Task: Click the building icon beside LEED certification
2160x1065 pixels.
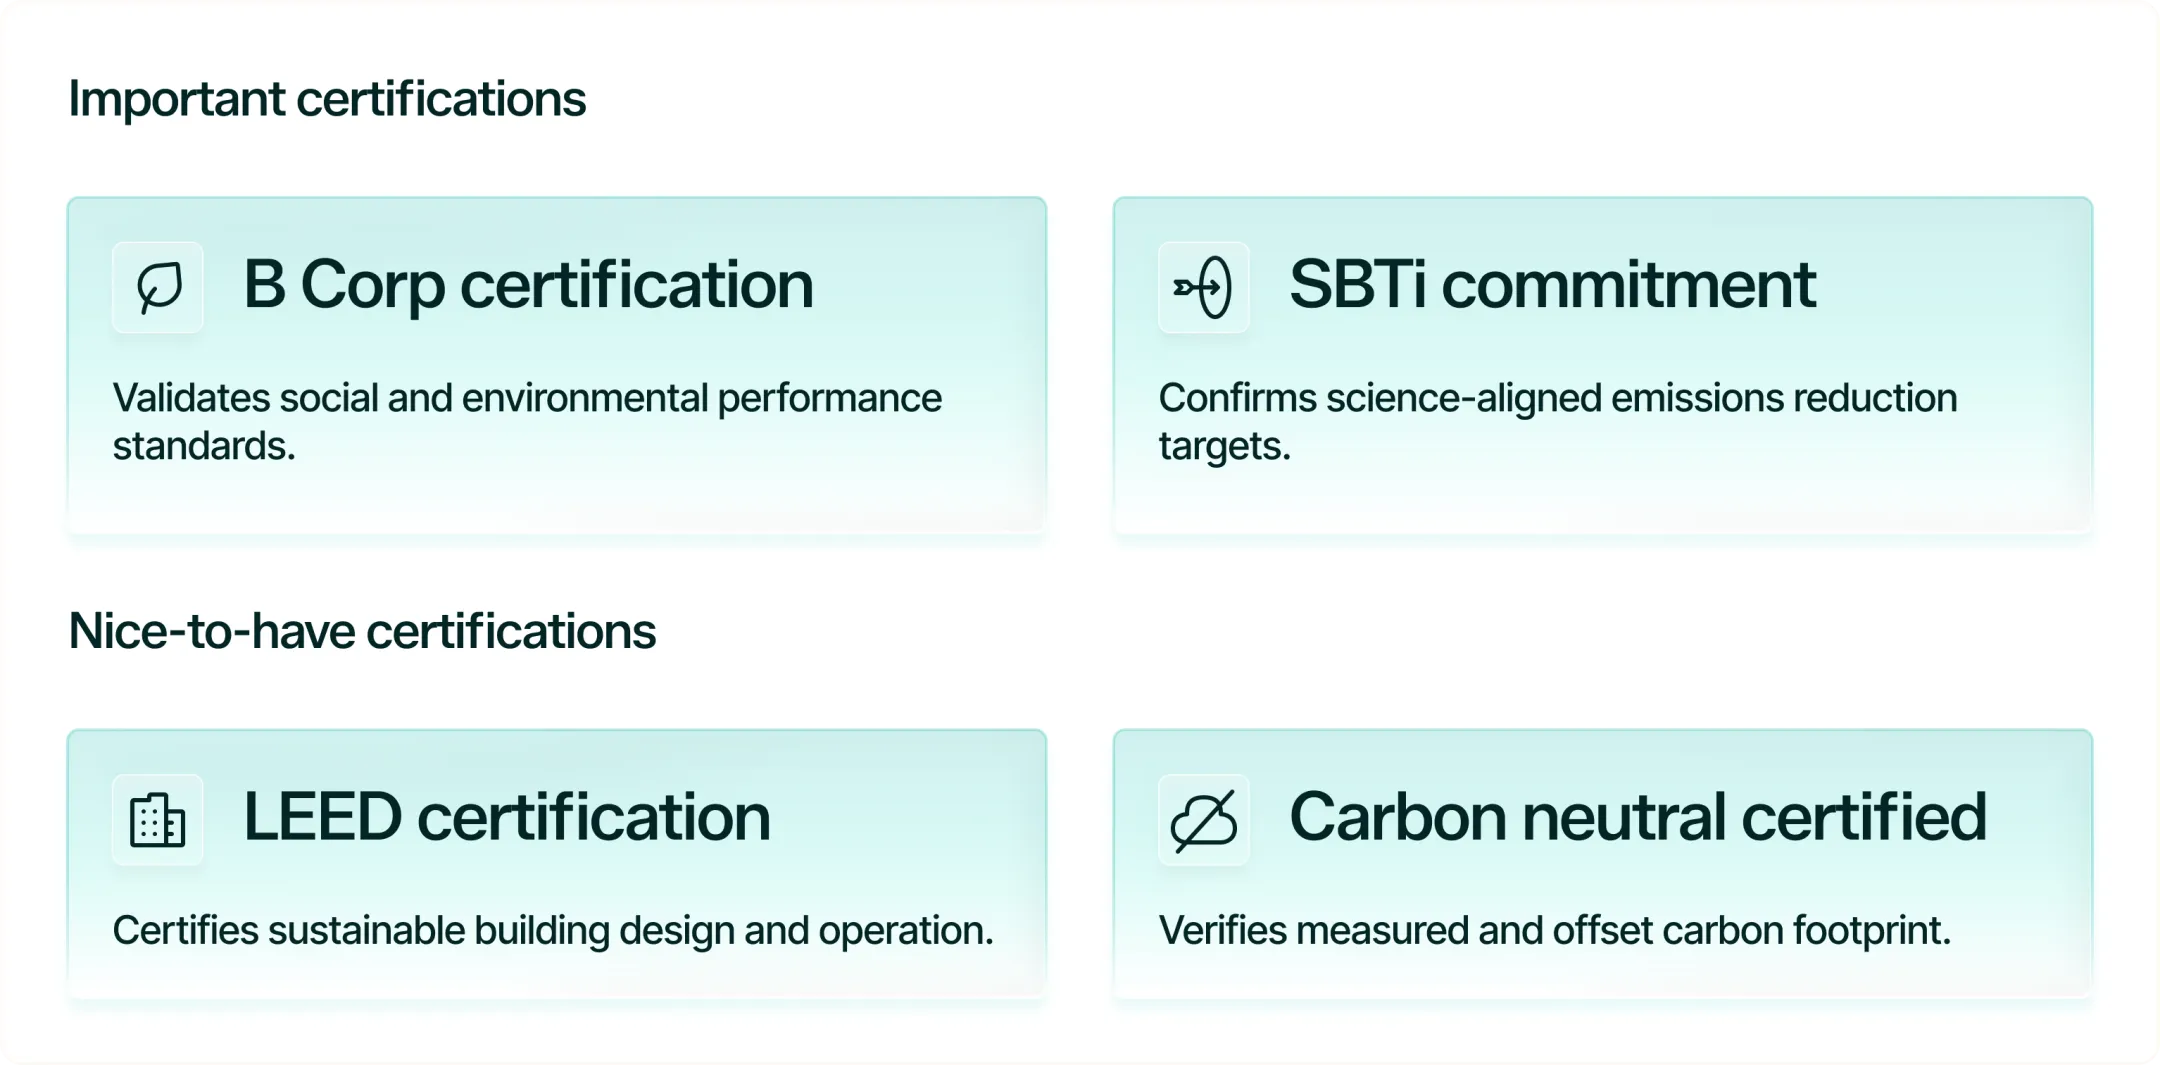Action: tap(158, 819)
